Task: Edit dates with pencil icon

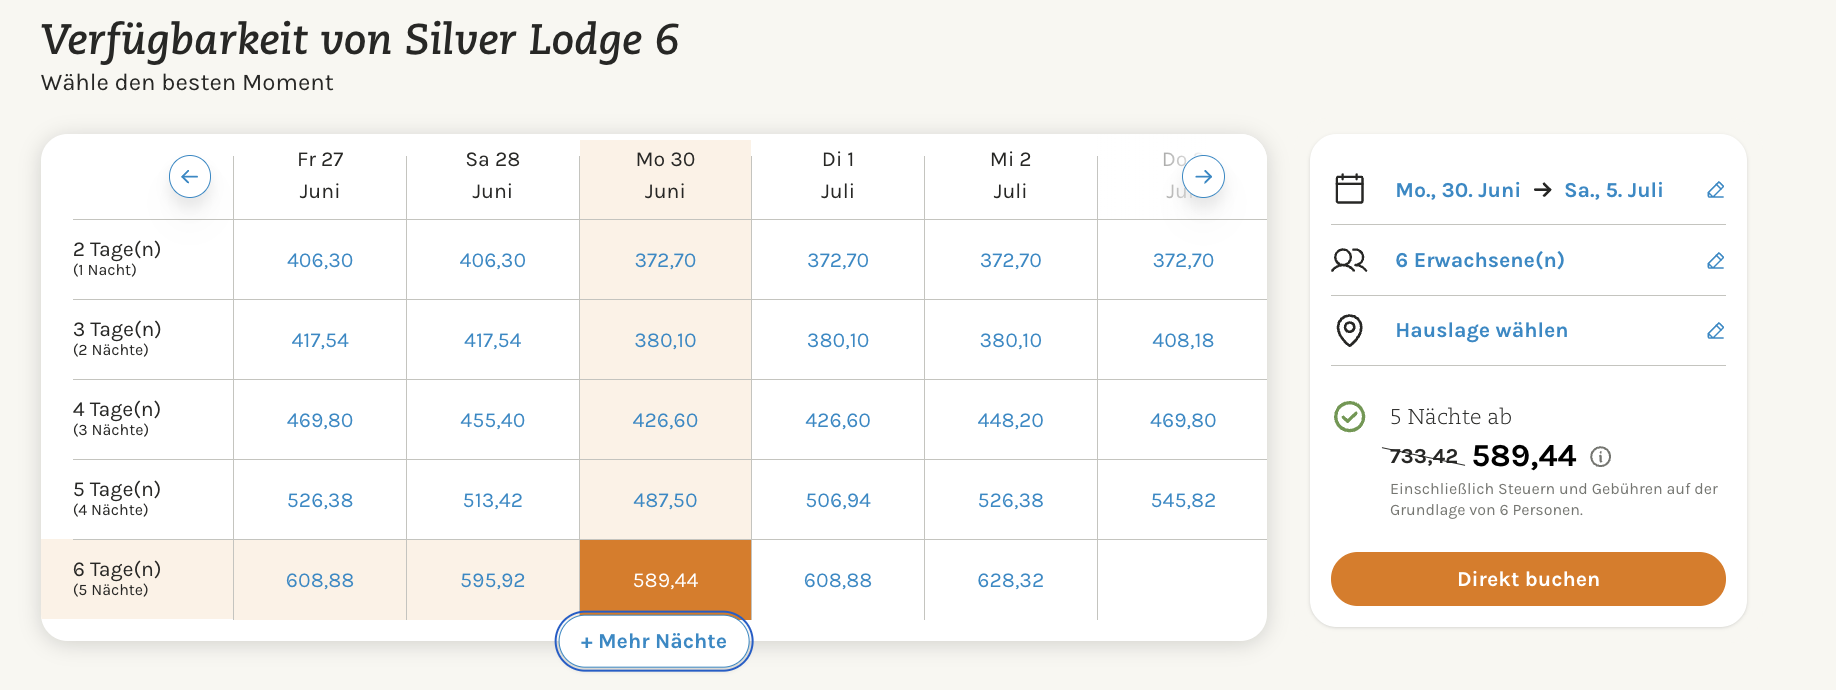Action: [x=1715, y=190]
